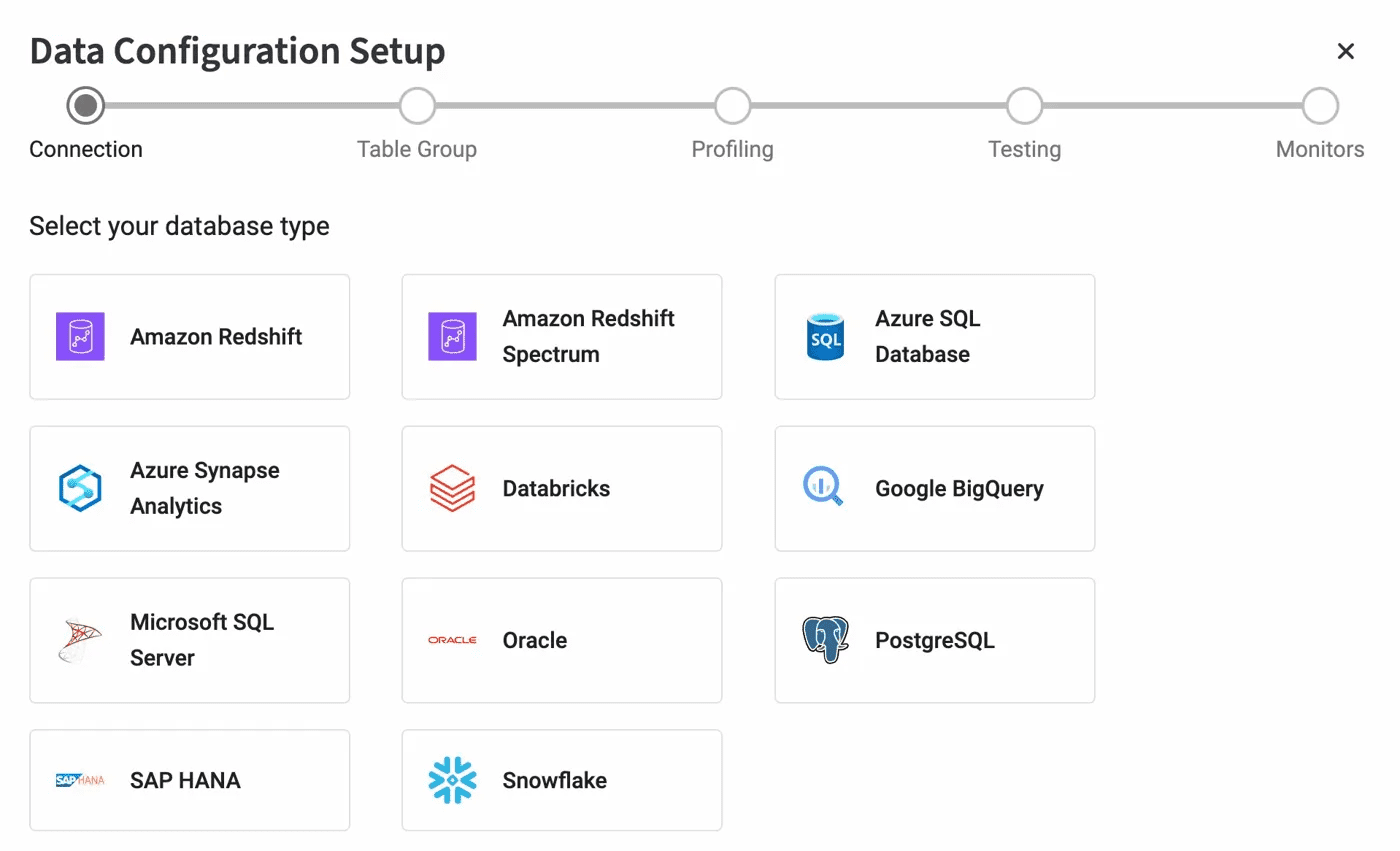The image size is (1400, 851).
Task: Go to the Monitors step circle
Action: tap(1320, 105)
